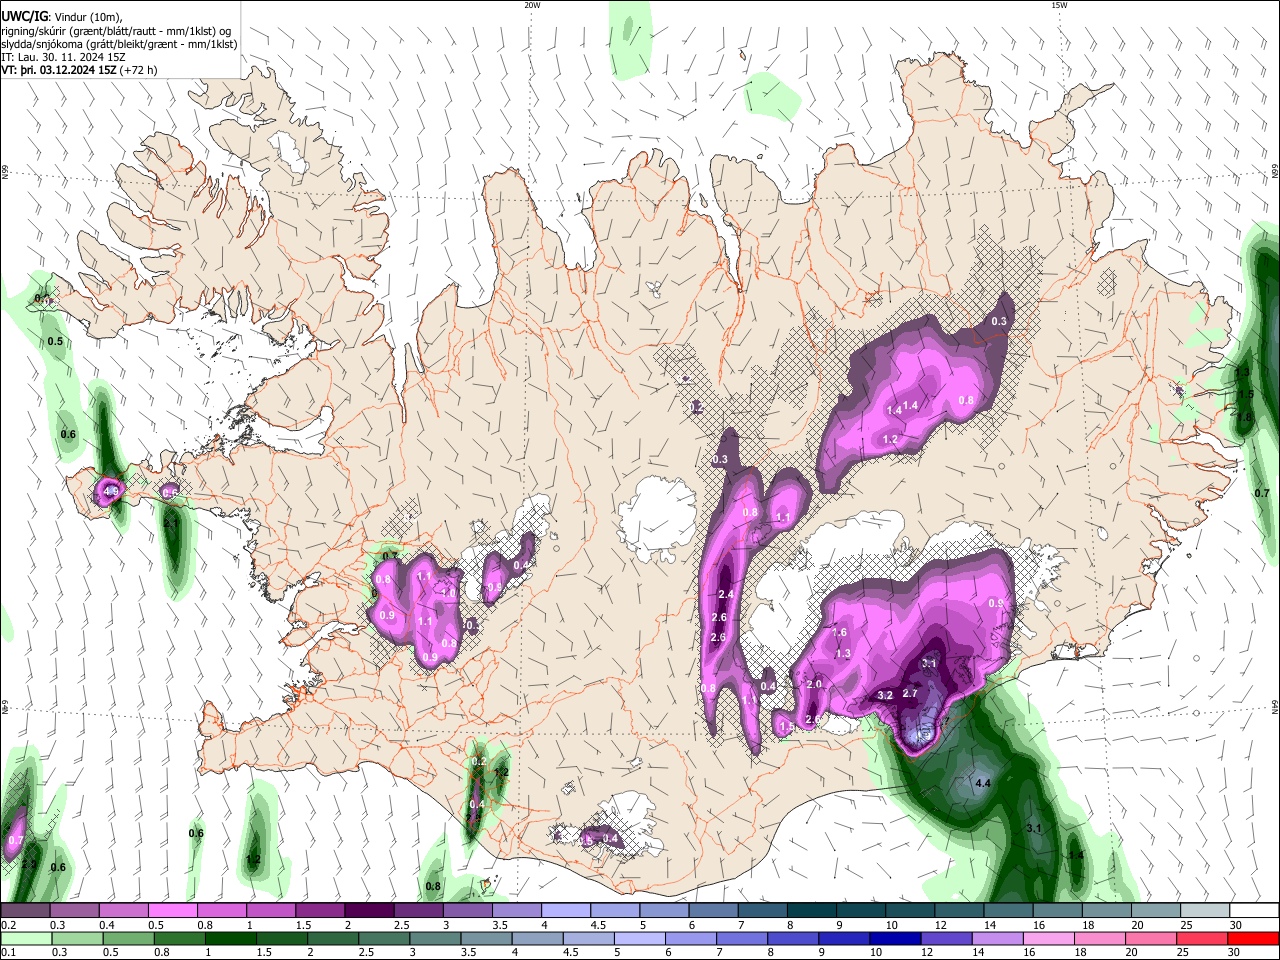Screen dimensions: 1280x960
Task: Click the '0.1' label on the rain scale
Action: coord(8,952)
